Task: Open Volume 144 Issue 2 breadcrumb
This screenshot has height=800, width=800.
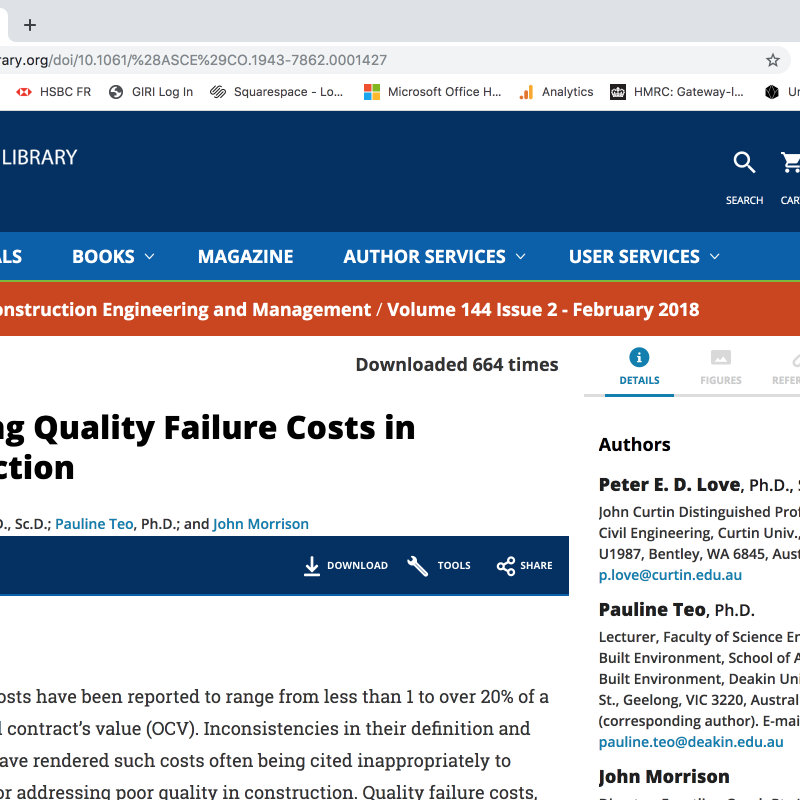Action: pos(543,309)
